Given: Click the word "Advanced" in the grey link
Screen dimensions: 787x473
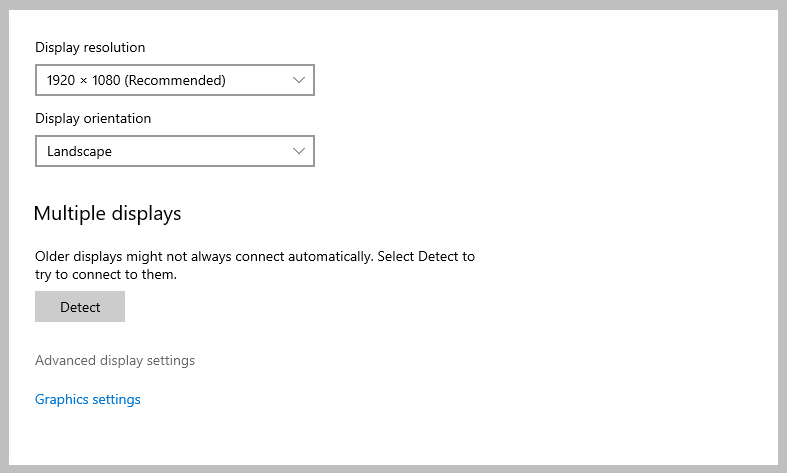Looking at the screenshot, I should [64, 360].
